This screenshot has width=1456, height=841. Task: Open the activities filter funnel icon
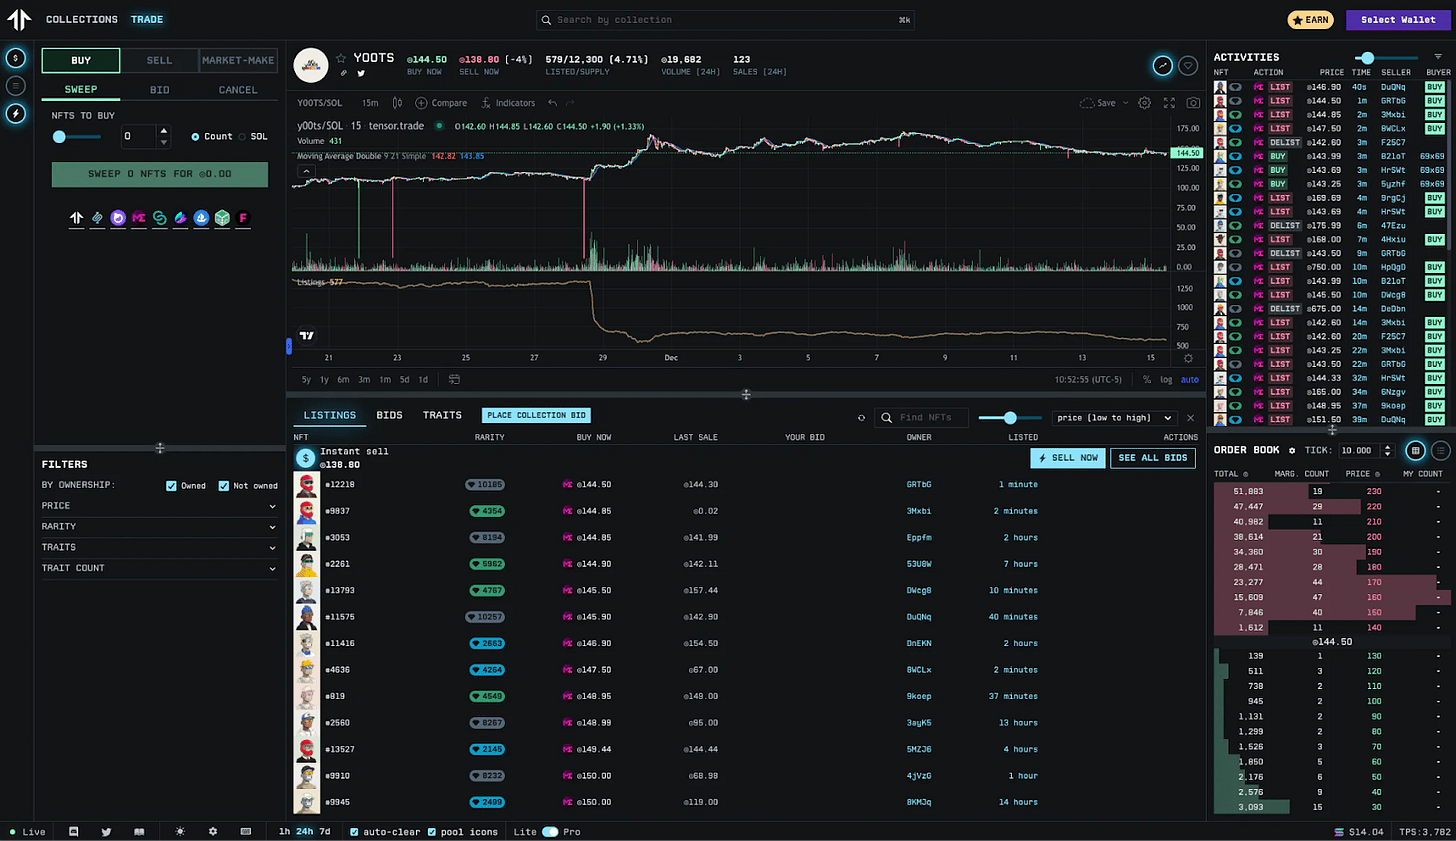[x=1438, y=57]
